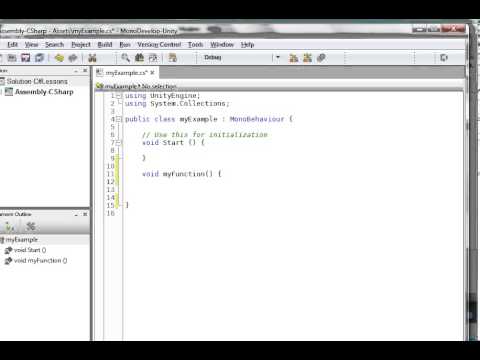Viewport: 480px width, 360px height.
Task: Open the Edit menu
Action: [x=13, y=44]
